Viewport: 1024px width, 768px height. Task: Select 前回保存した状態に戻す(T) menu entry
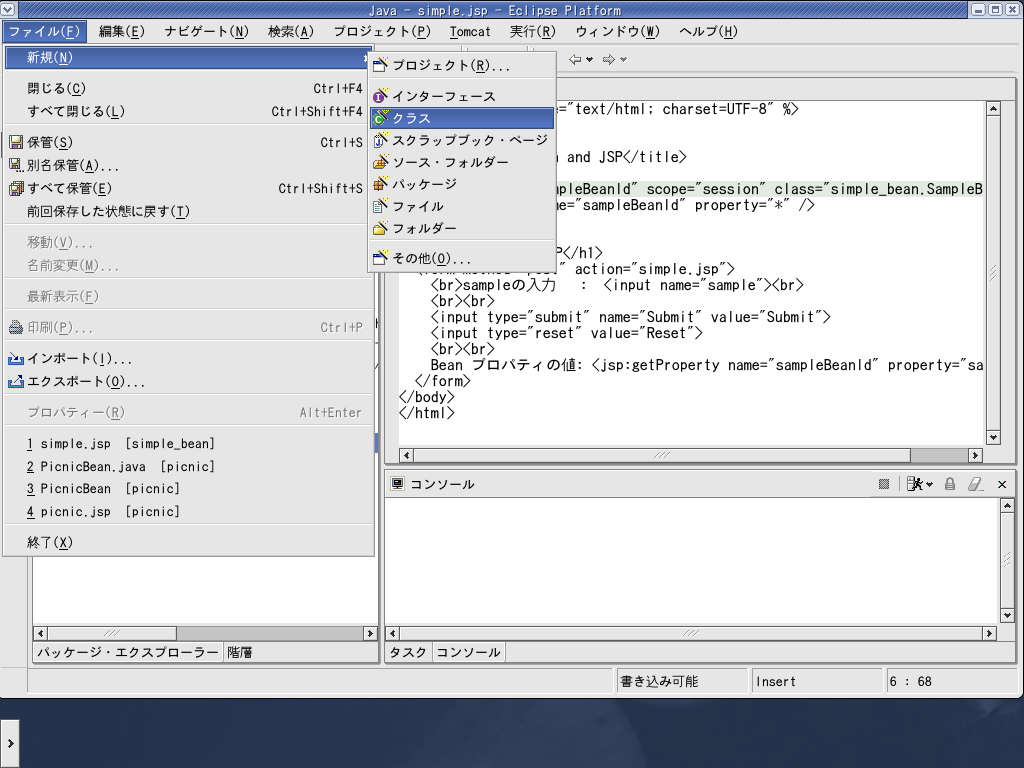pyautogui.click(x=188, y=212)
